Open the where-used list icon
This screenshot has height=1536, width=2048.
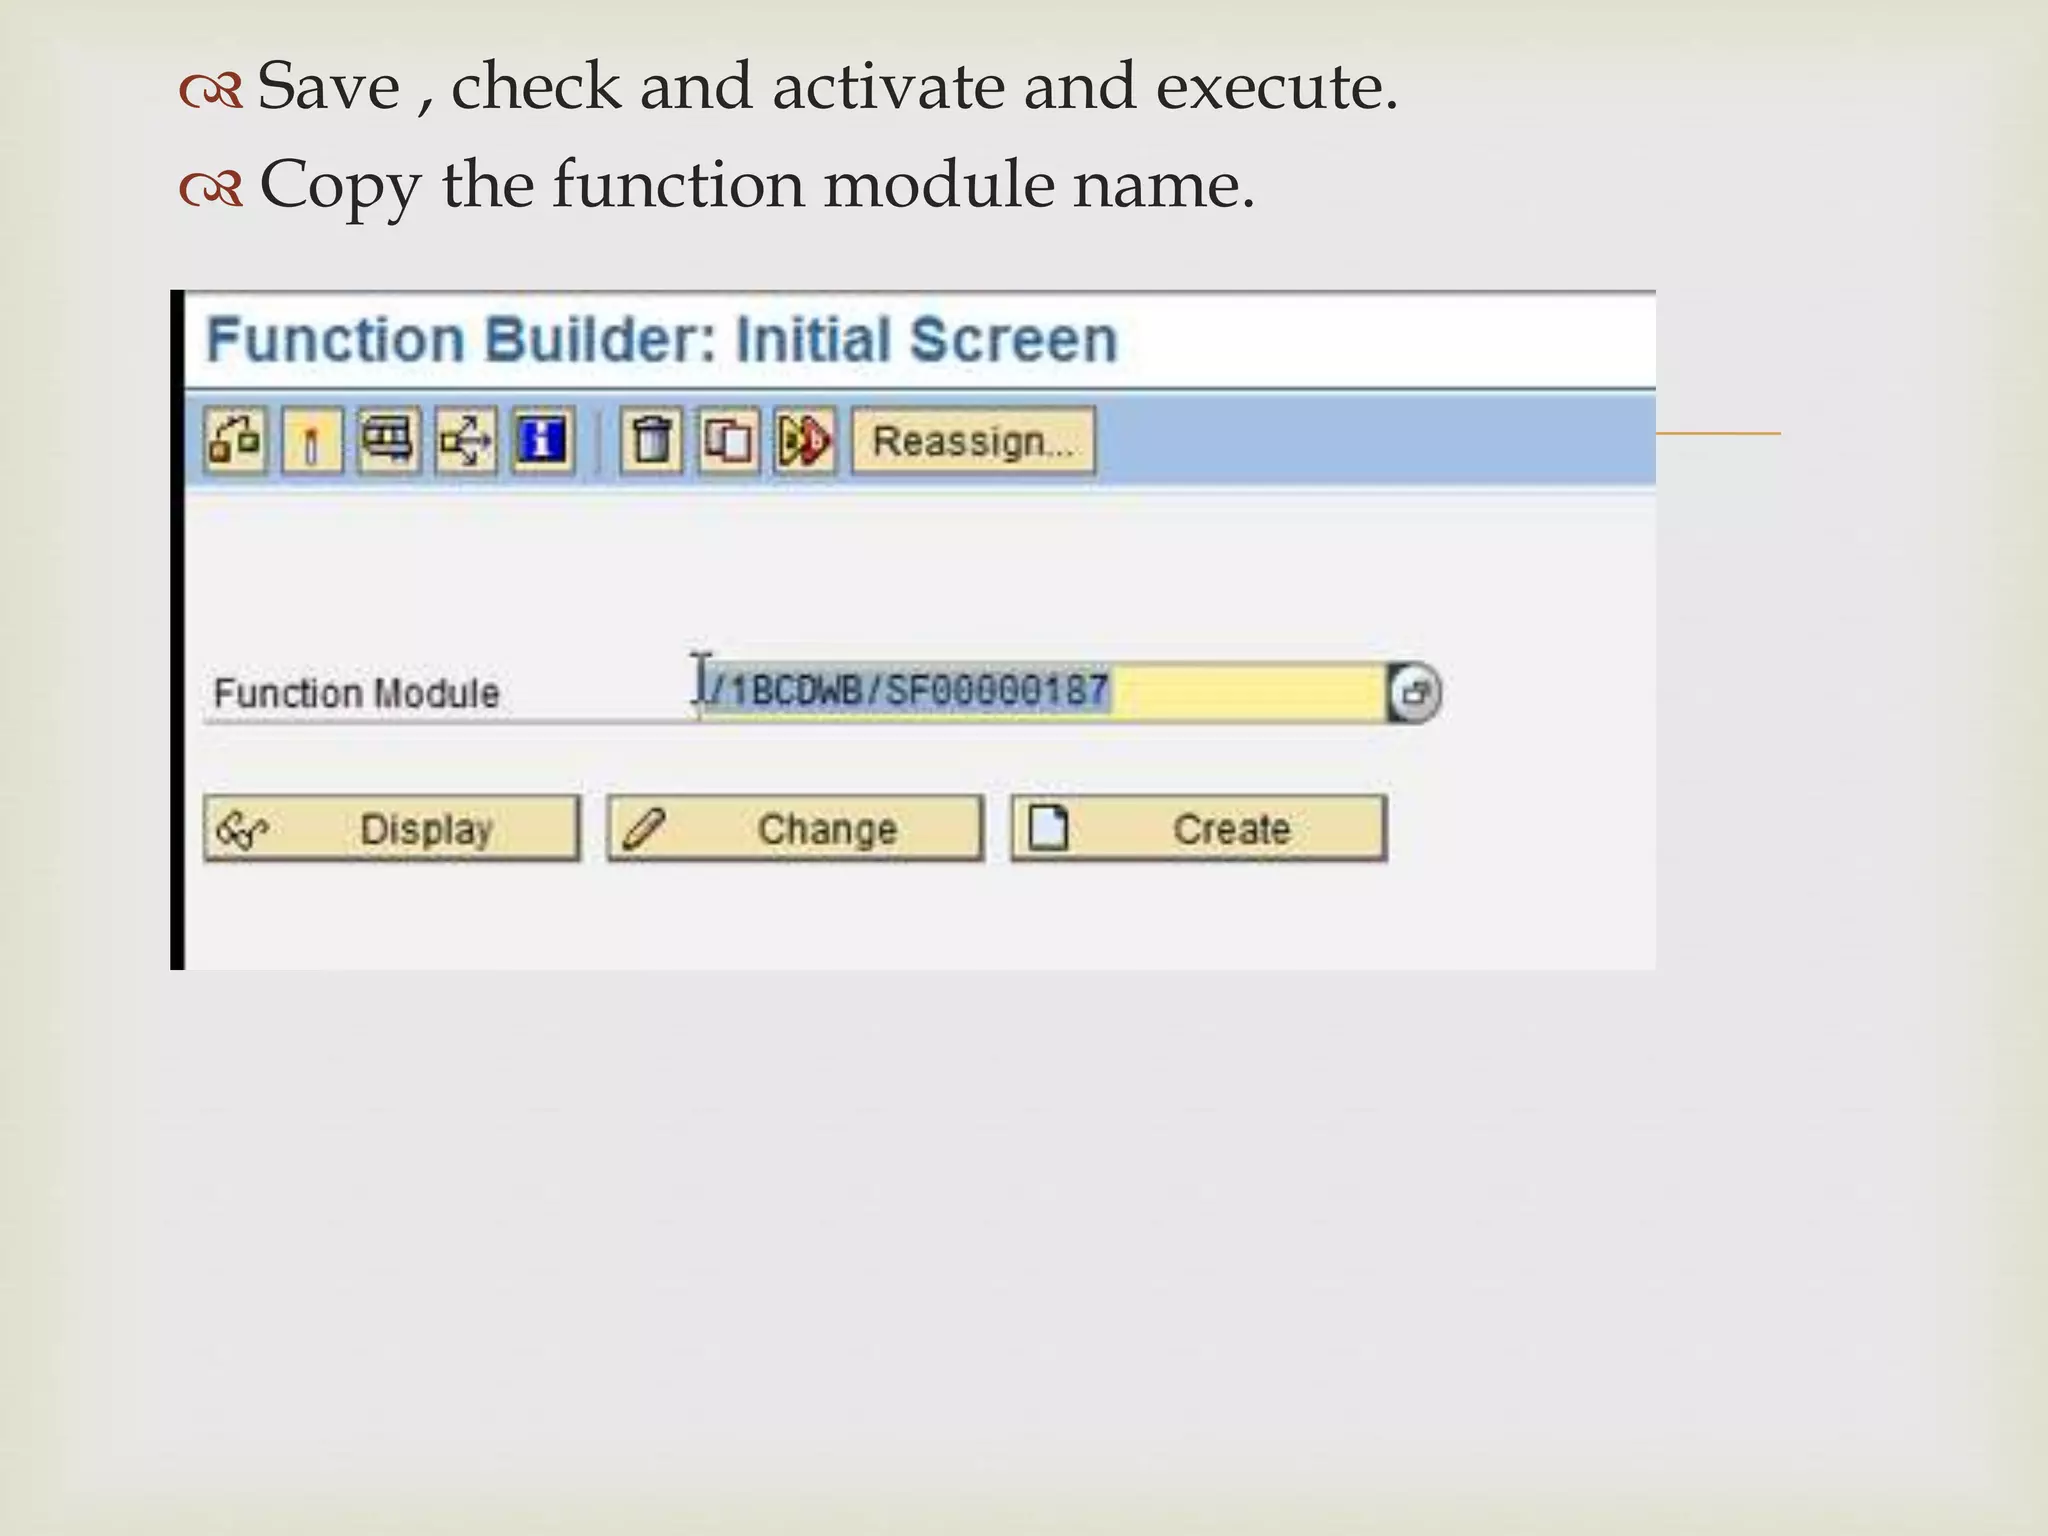pos(466,440)
